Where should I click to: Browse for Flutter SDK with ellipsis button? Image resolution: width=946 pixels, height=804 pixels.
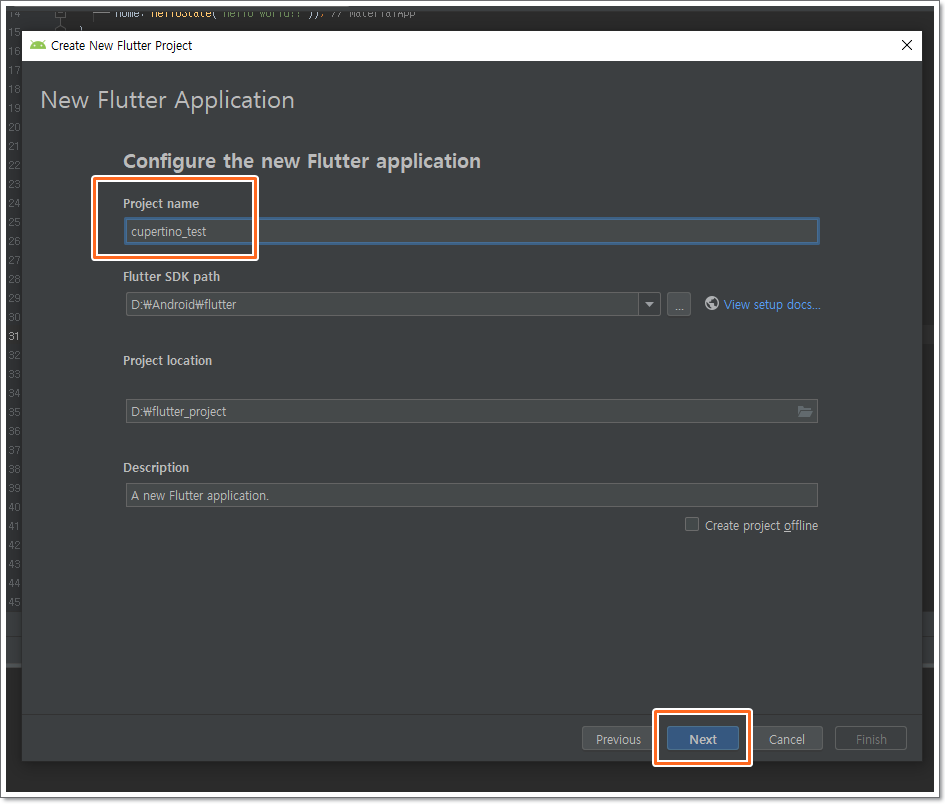click(x=679, y=305)
